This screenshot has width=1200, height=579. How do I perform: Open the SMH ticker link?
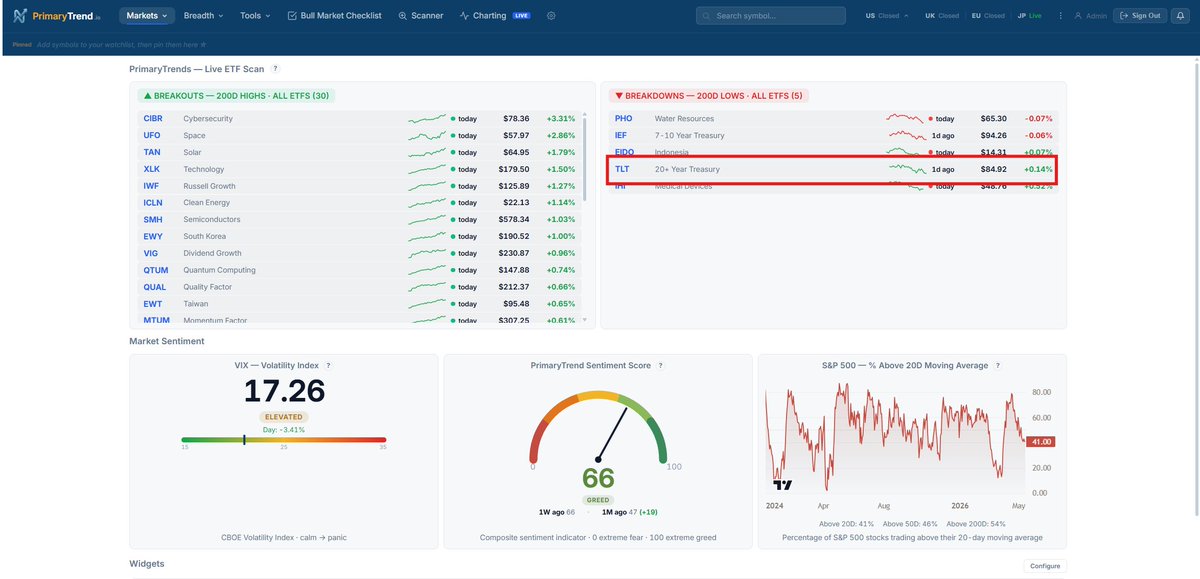point(152,219)
